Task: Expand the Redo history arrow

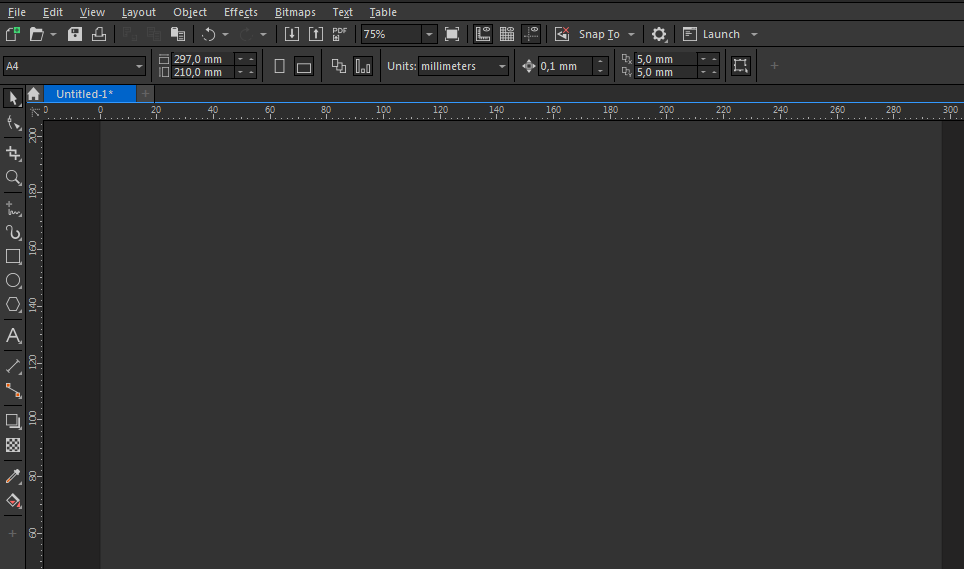Action: [263, 34]
